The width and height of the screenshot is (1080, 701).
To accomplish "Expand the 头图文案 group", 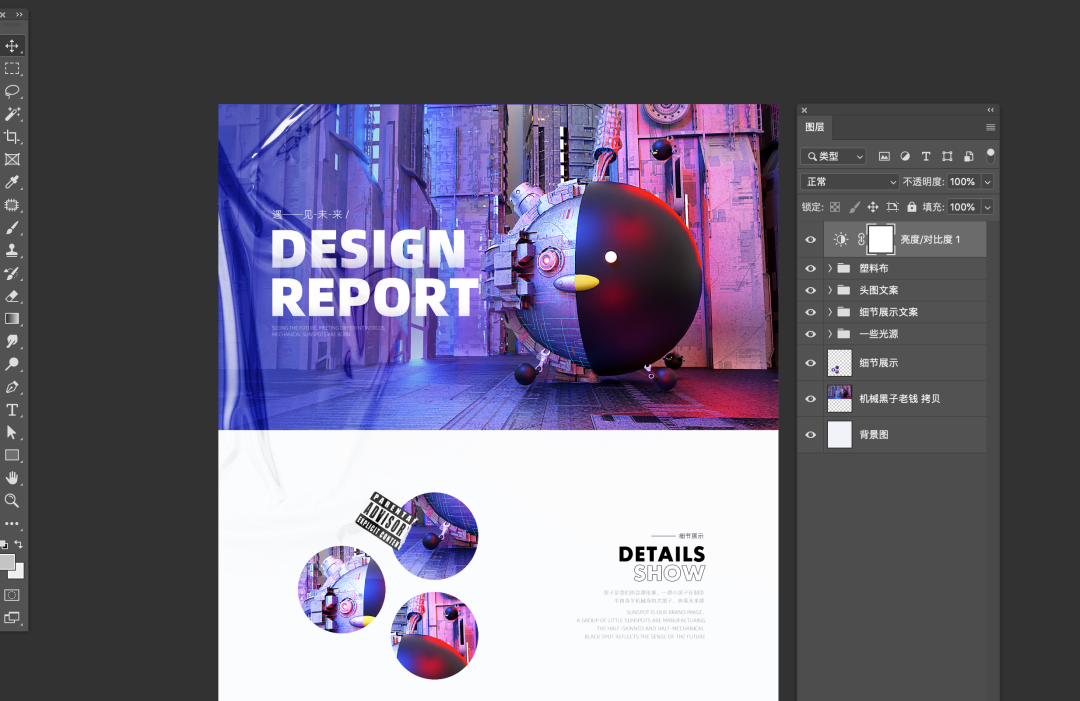I will [x=830, y=290].
